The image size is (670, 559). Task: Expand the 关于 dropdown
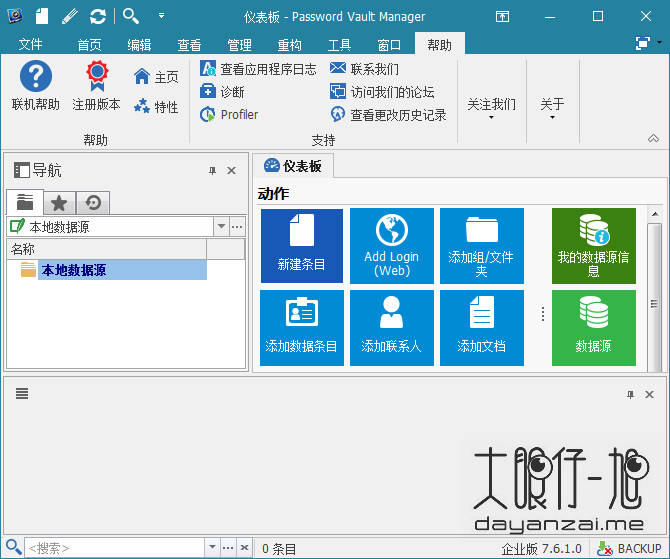(x=552, y=108)
